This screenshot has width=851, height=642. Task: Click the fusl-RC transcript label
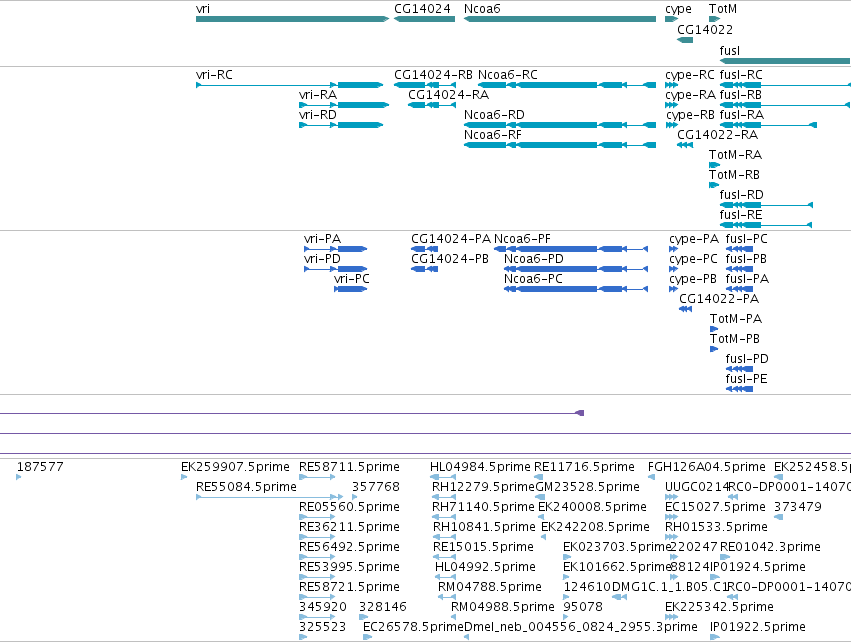coord(741,74)
